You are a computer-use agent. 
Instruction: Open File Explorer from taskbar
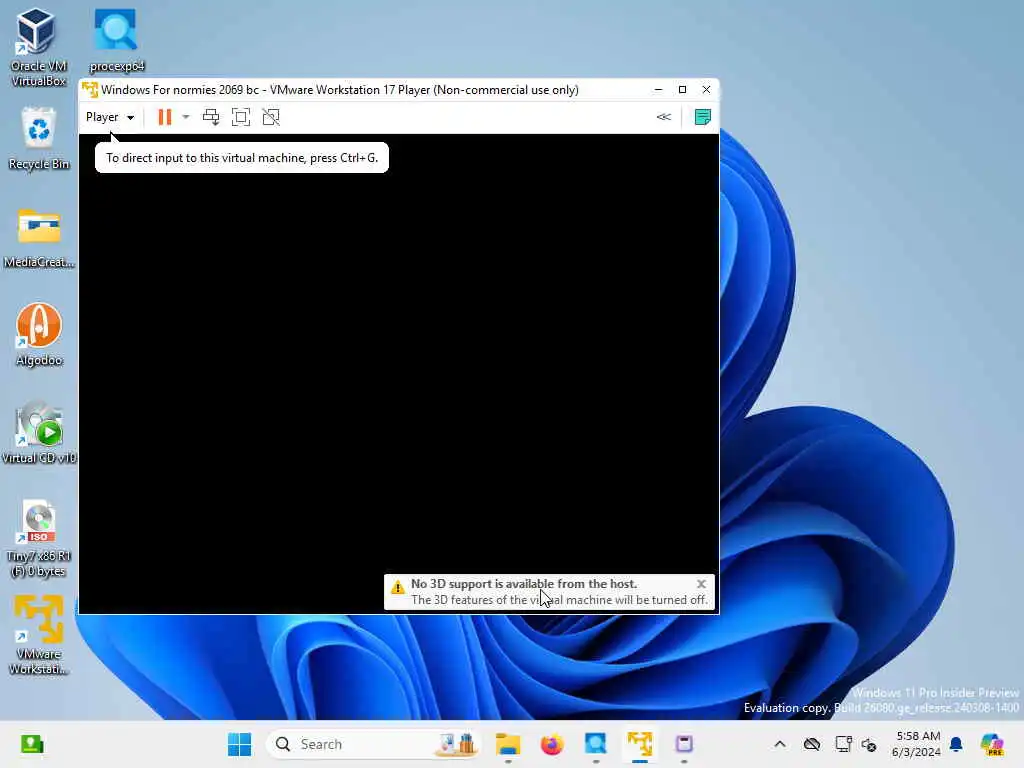point(507,744)
